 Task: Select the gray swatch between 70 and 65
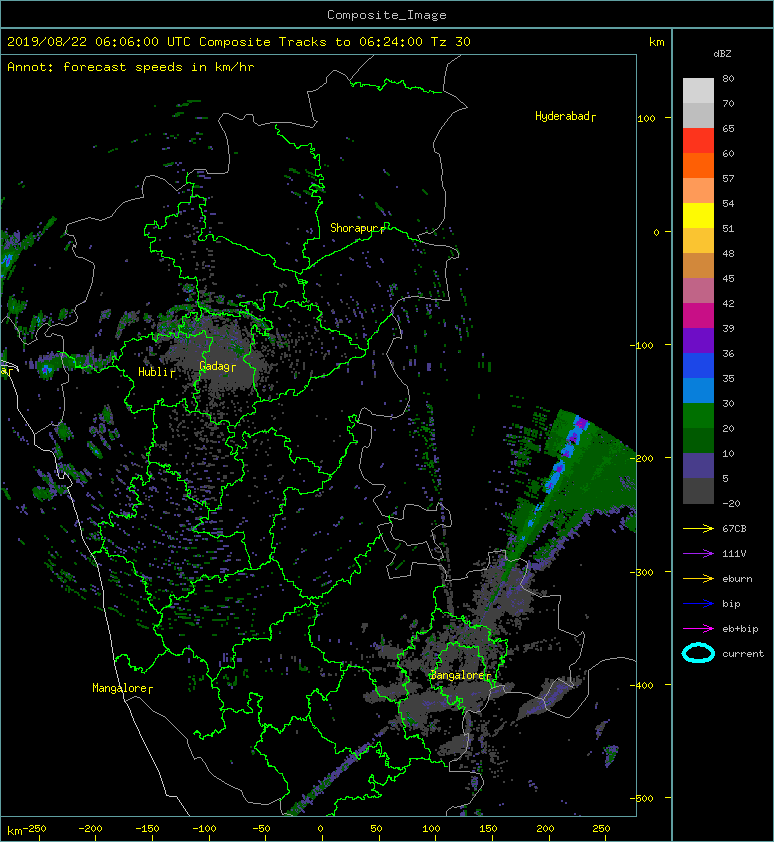pos(698,115)
